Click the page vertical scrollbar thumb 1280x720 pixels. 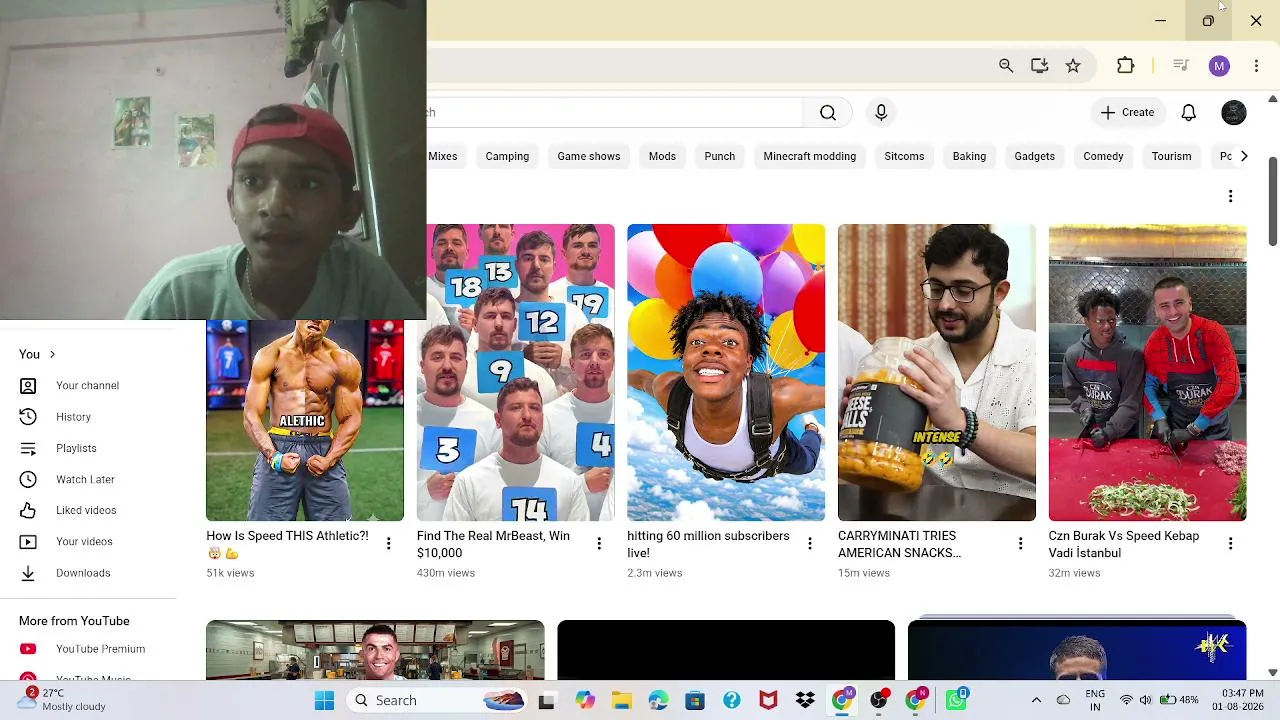click(1272, 200)
